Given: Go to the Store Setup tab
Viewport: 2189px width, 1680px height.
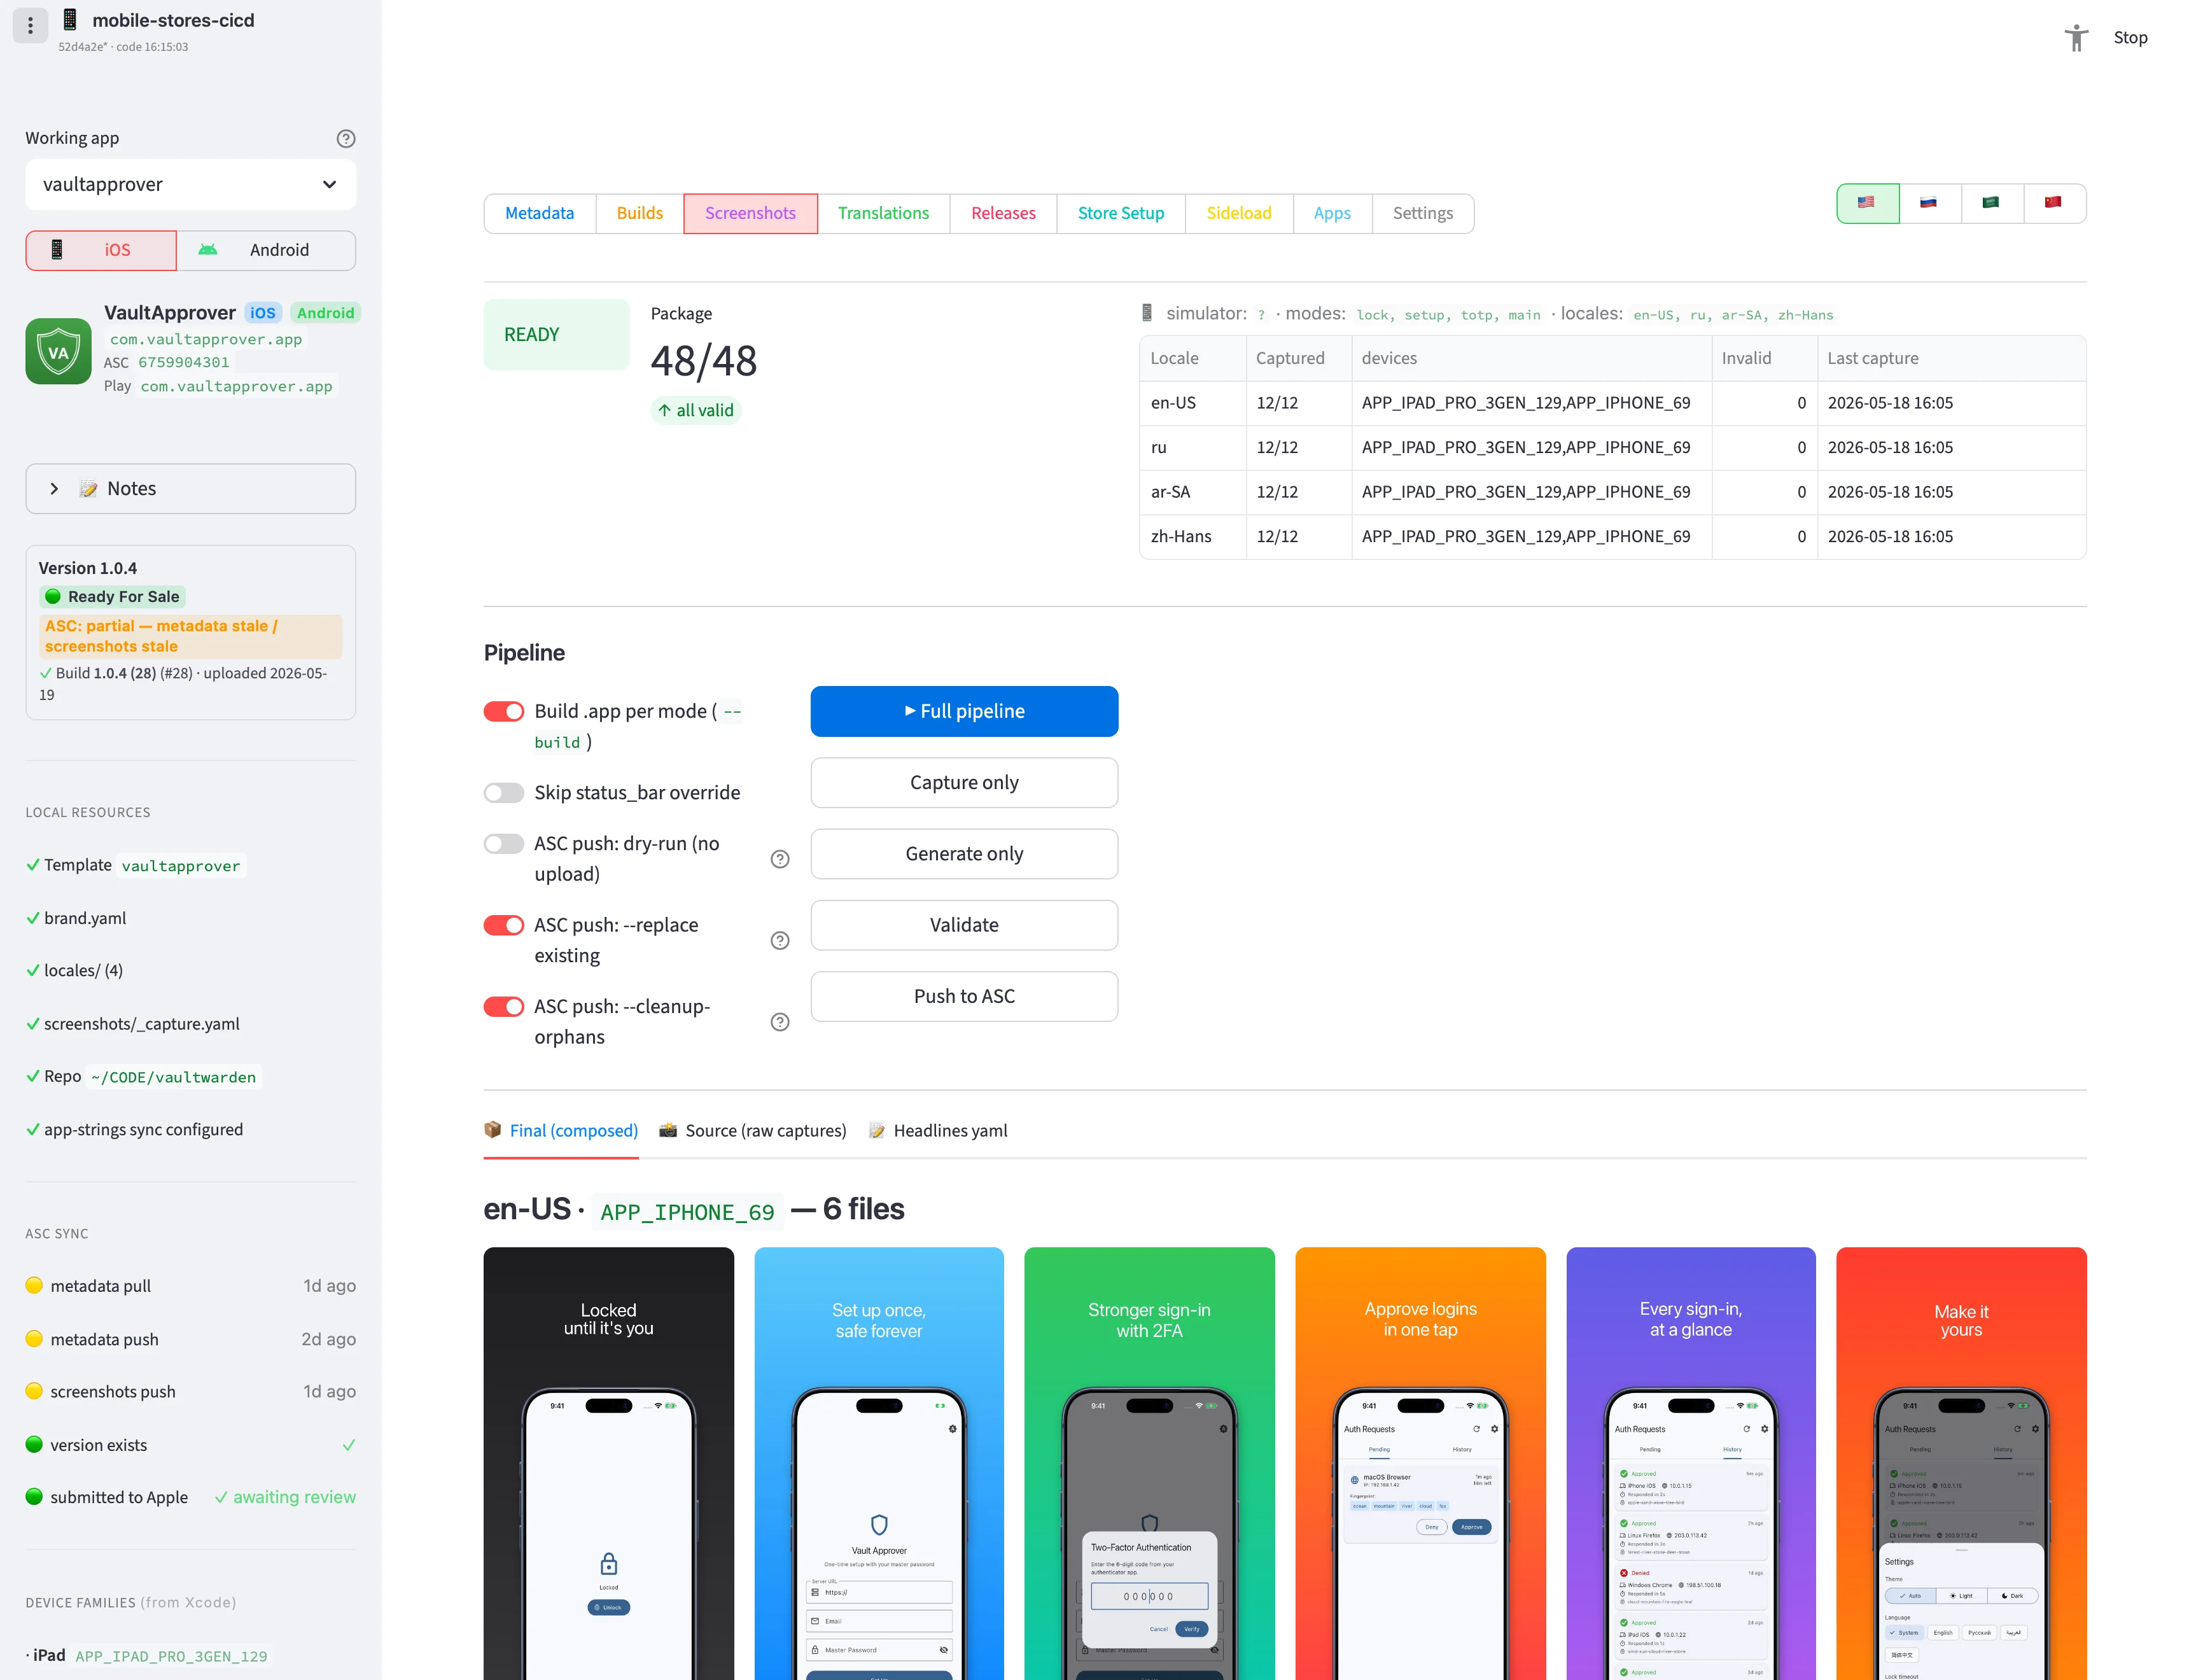Looking at the screenshot, I should coord(1121,213).
